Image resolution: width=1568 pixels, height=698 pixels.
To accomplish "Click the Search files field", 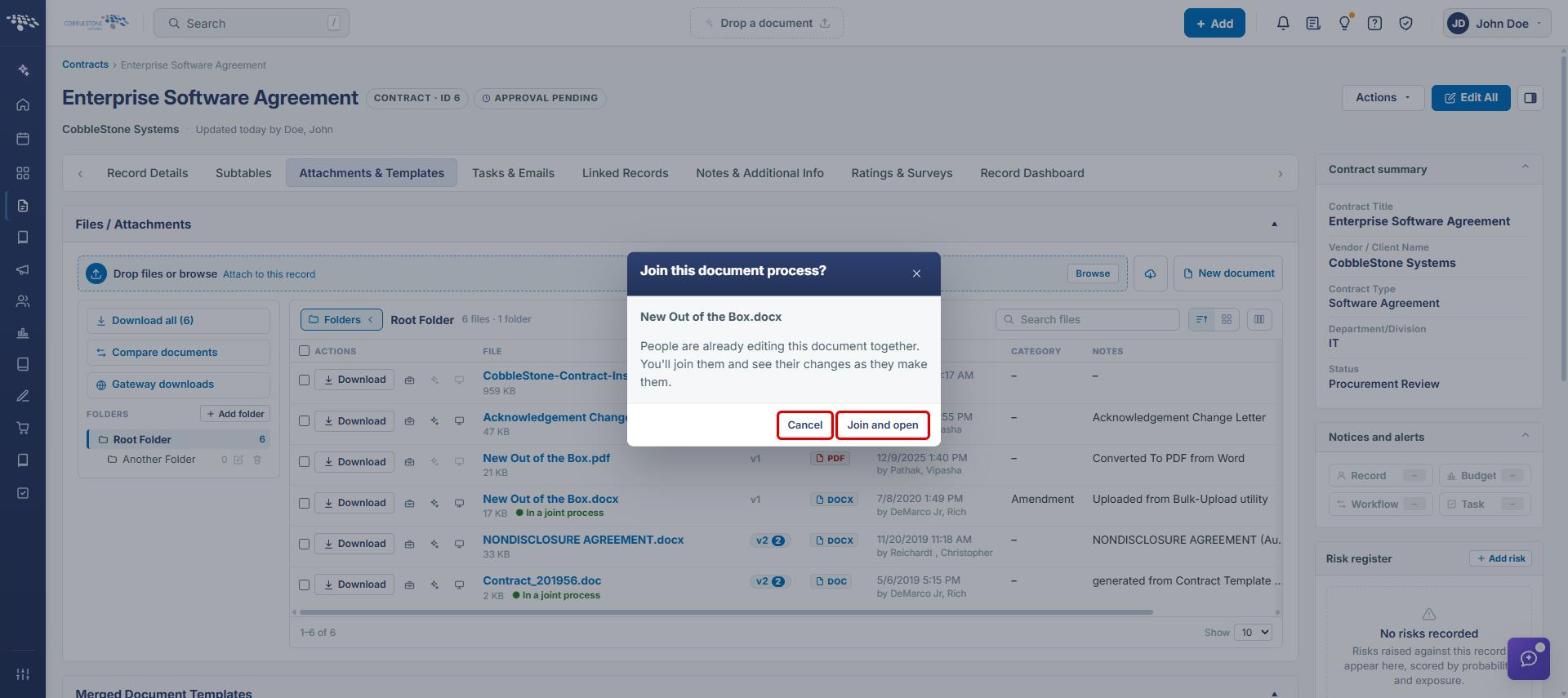I will [x=1087, y=320].
